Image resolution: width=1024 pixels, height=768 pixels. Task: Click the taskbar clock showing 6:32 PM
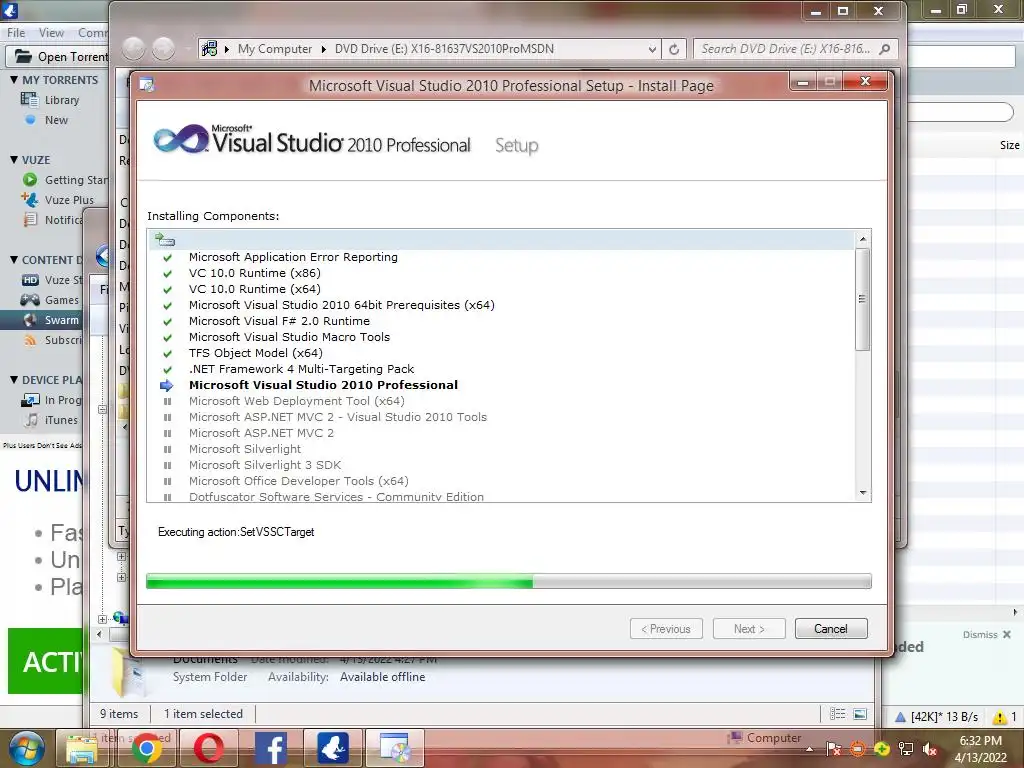click(980, 749)
